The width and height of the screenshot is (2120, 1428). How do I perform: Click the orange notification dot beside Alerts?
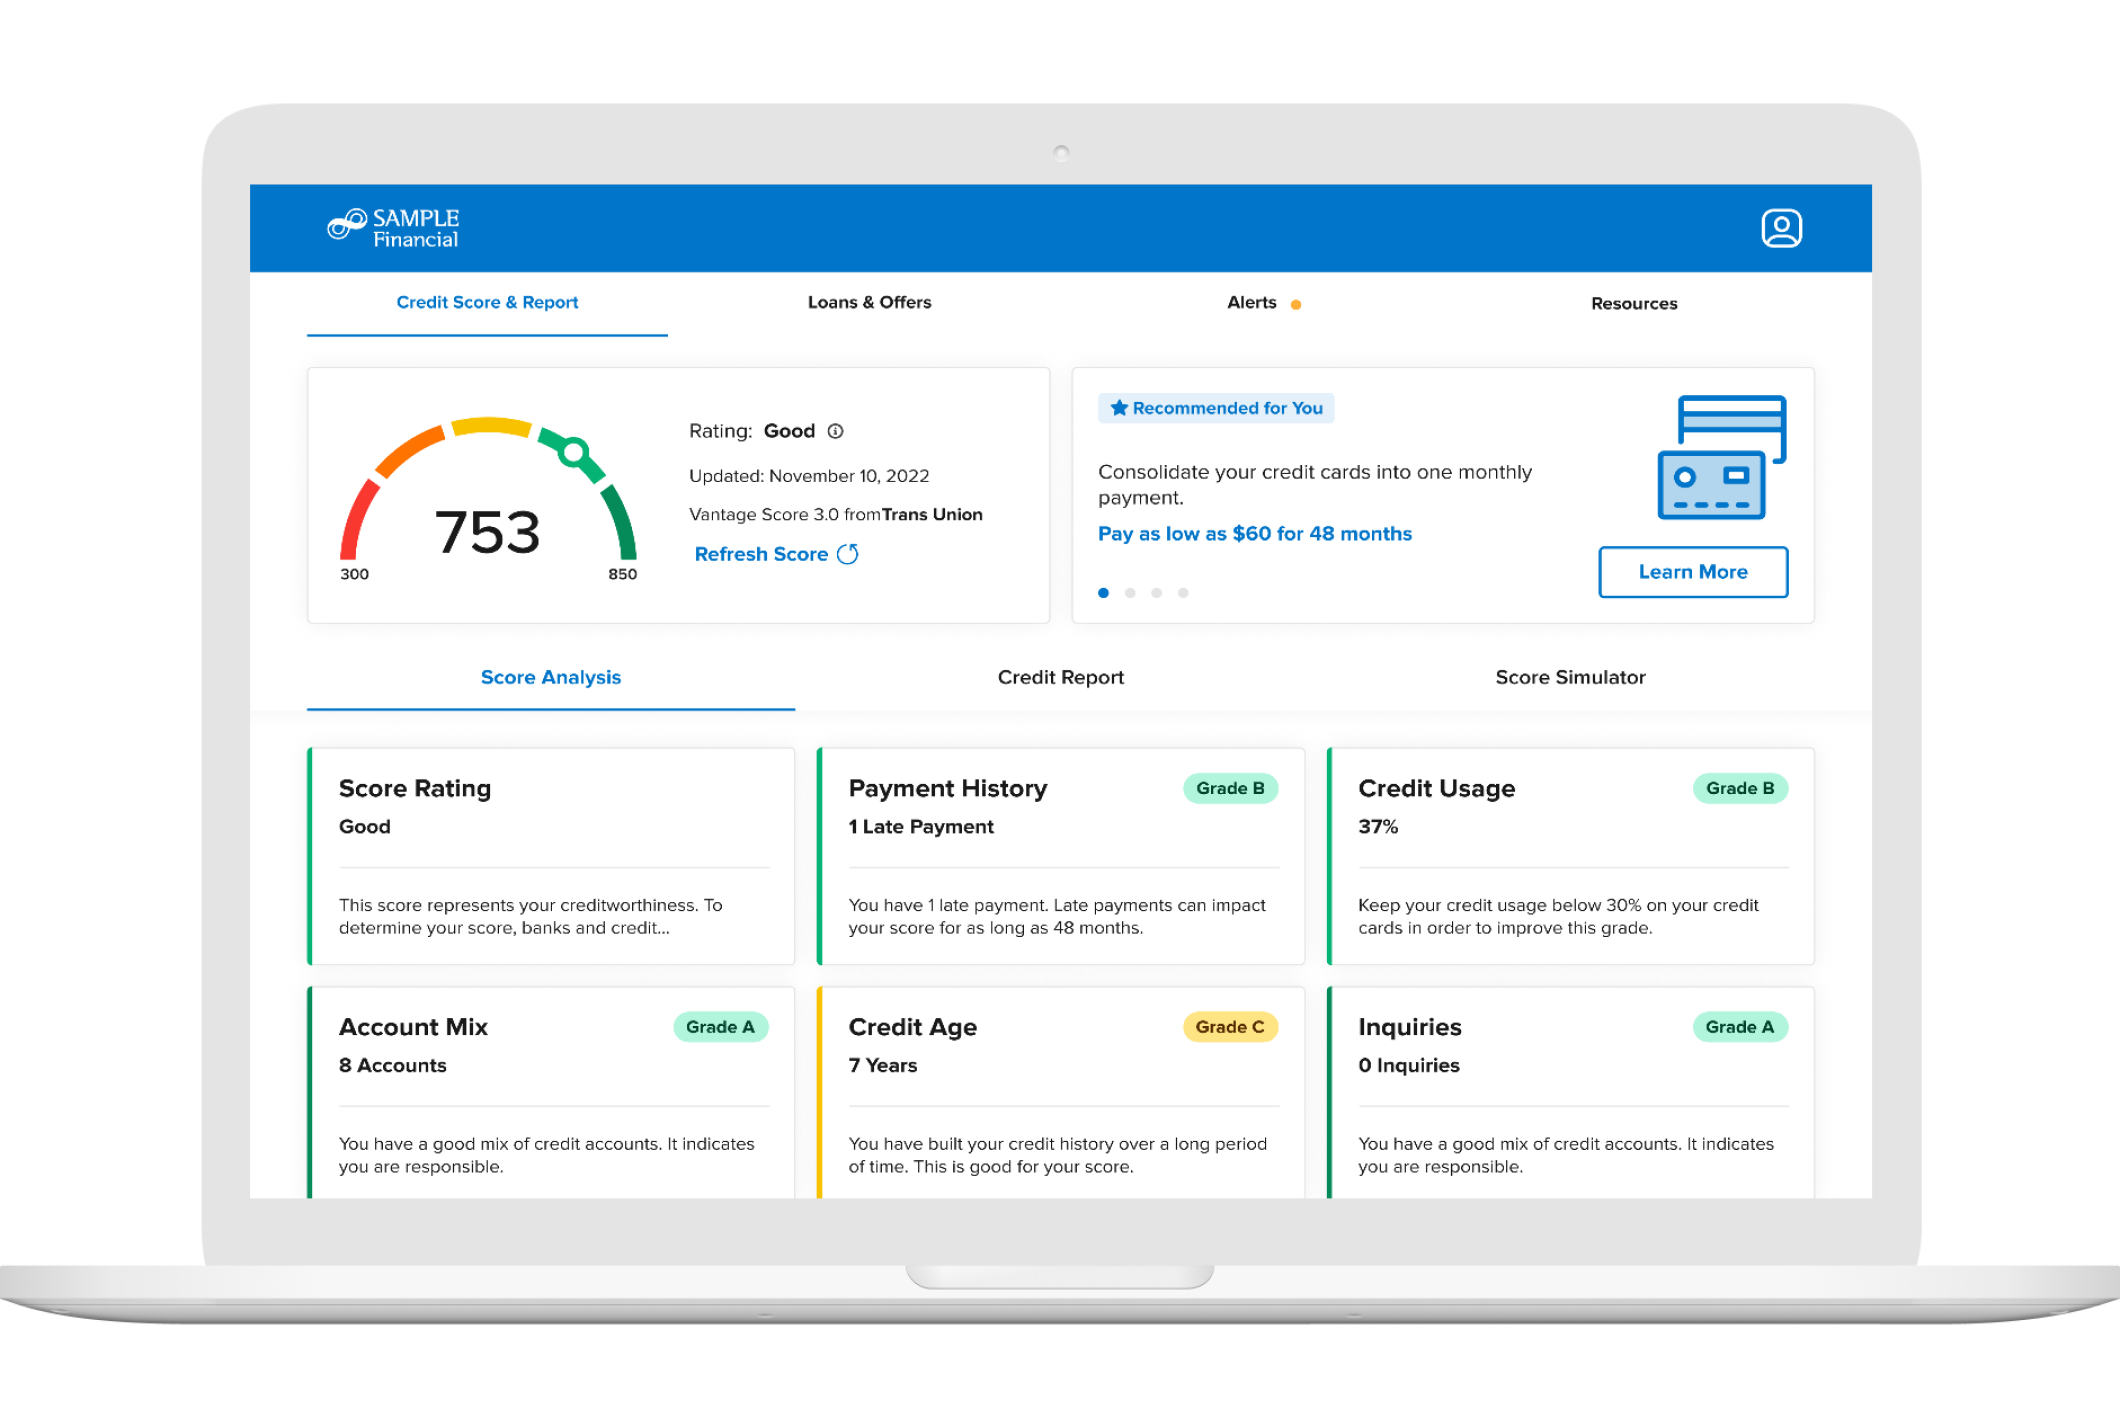(1297, 303)
